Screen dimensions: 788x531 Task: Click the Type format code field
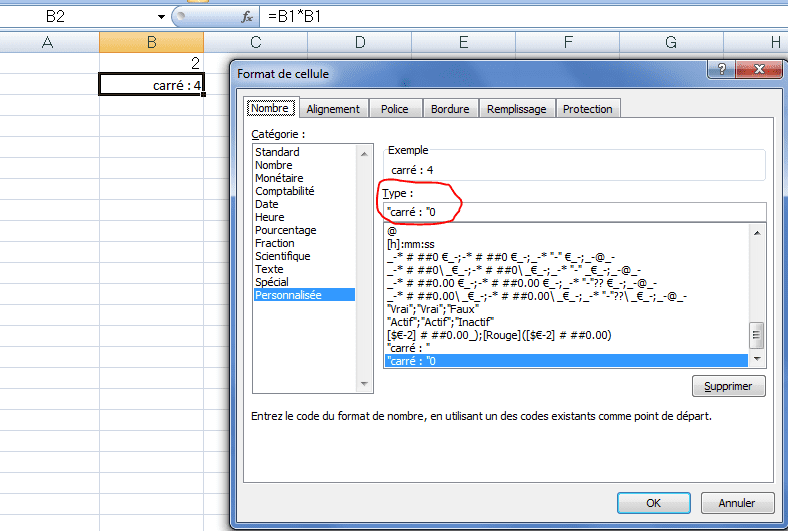[574, 211]
